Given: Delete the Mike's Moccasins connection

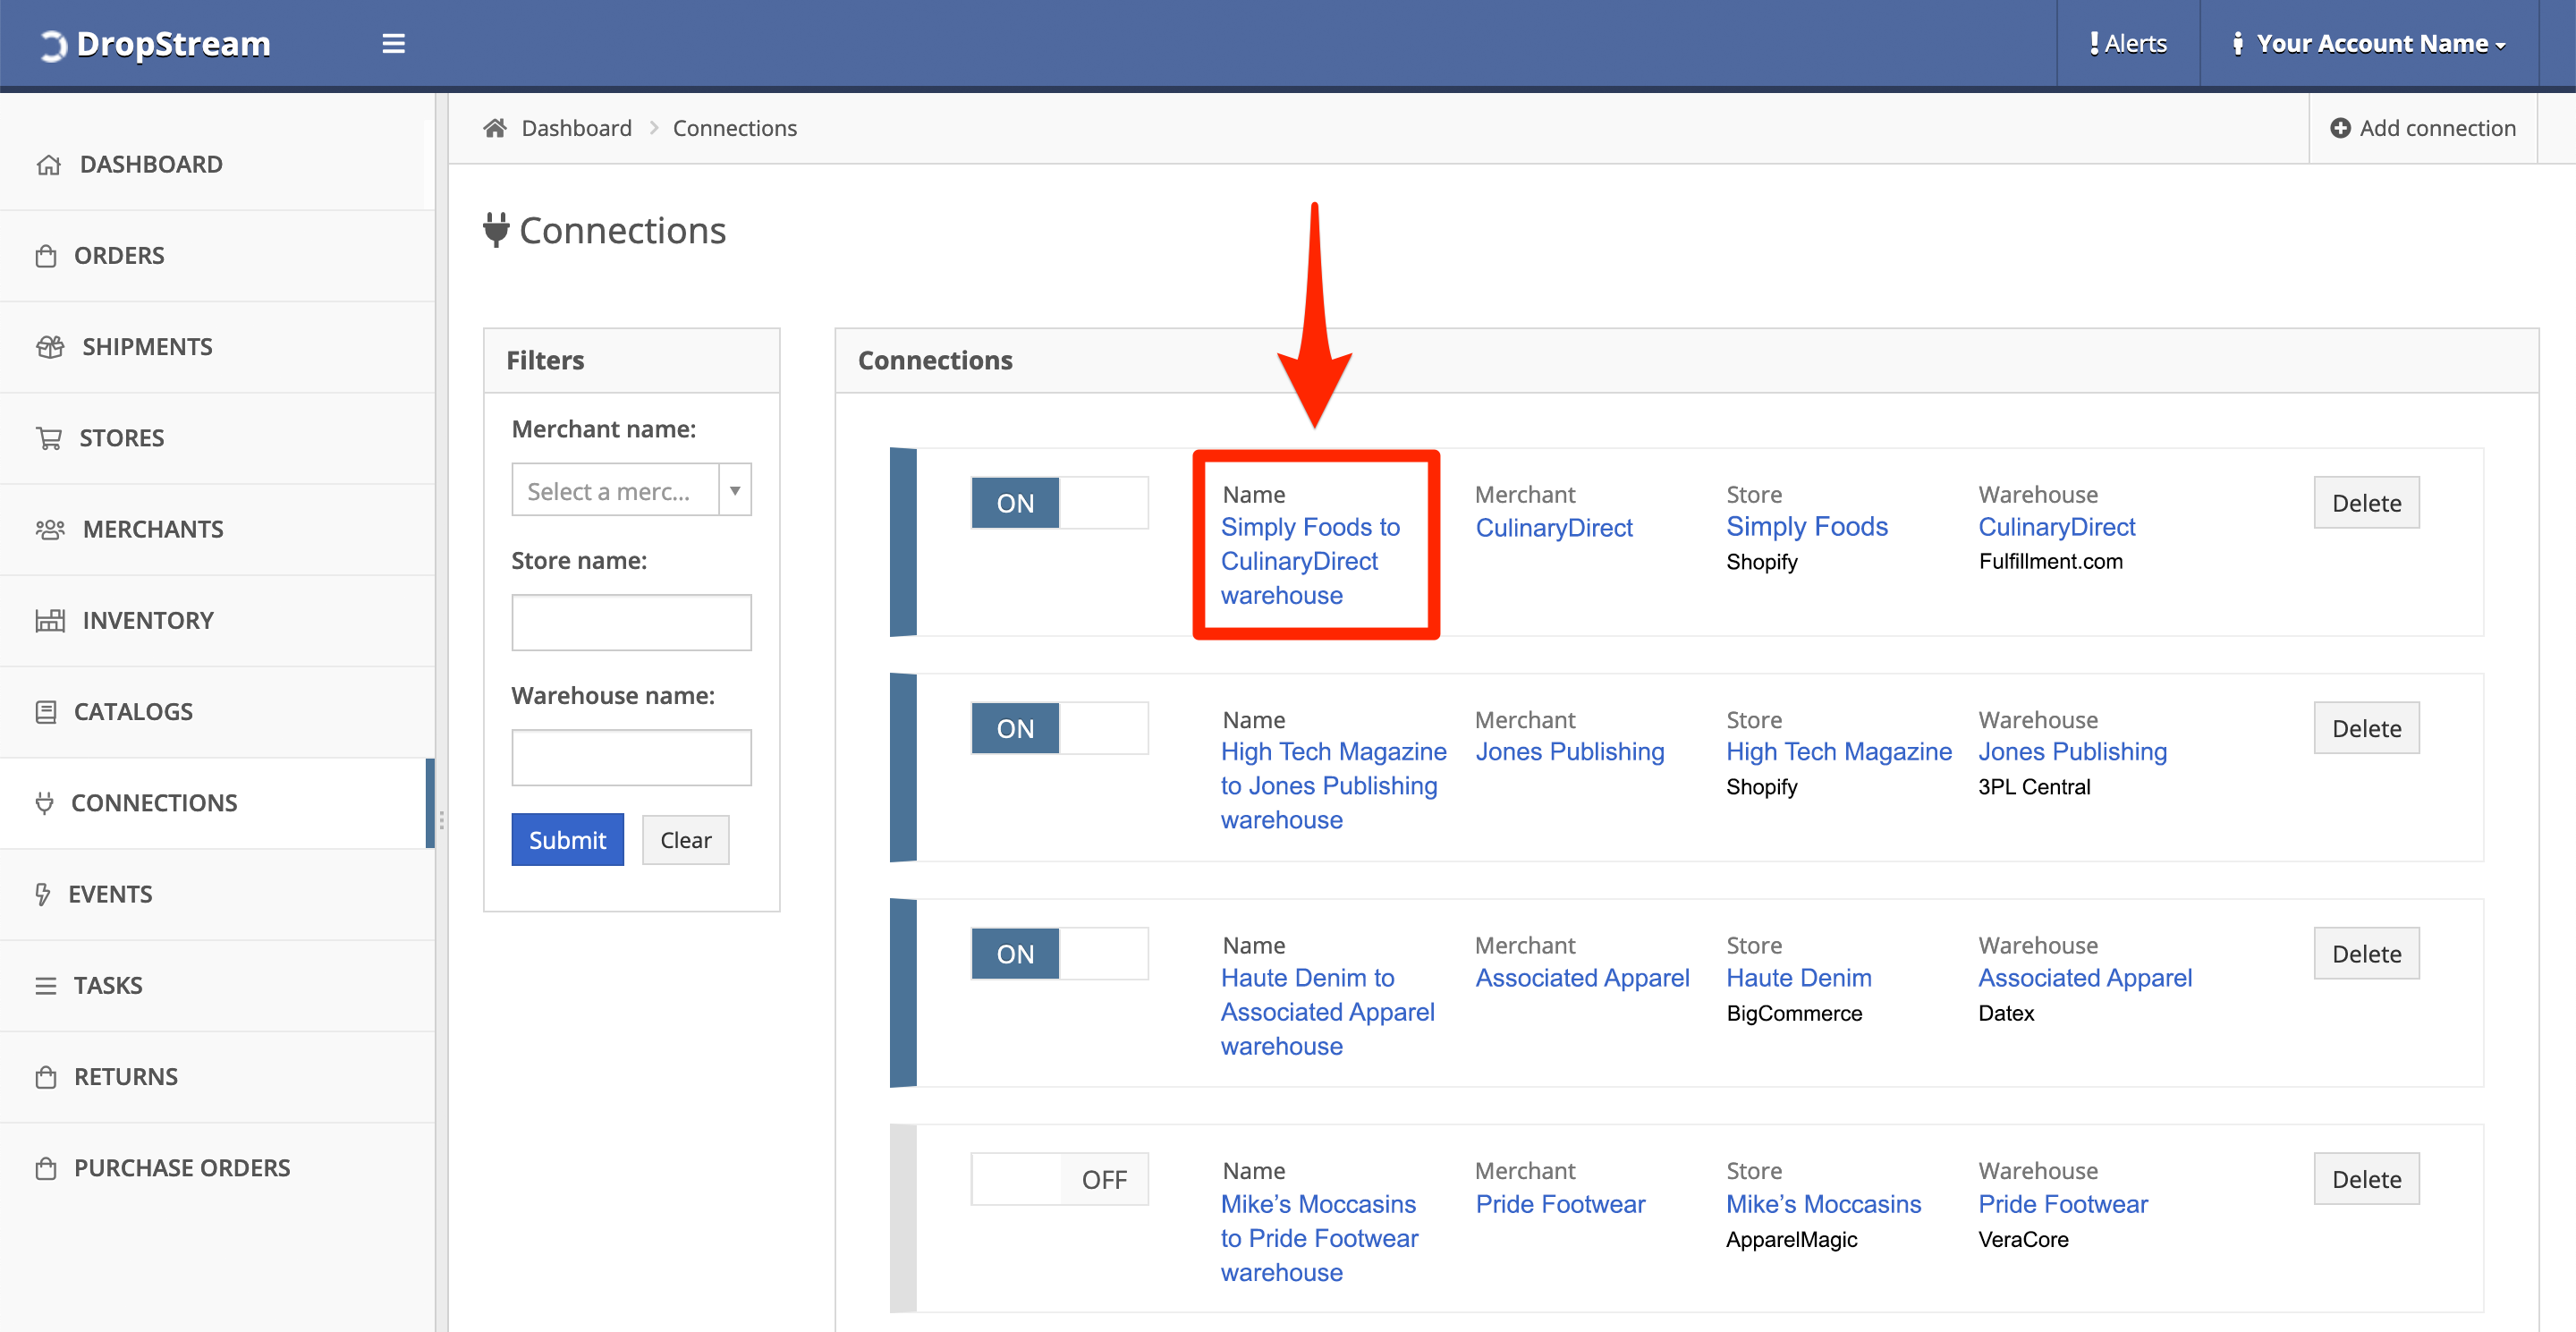Looking at the screenshot, I should (2366, 1180).
